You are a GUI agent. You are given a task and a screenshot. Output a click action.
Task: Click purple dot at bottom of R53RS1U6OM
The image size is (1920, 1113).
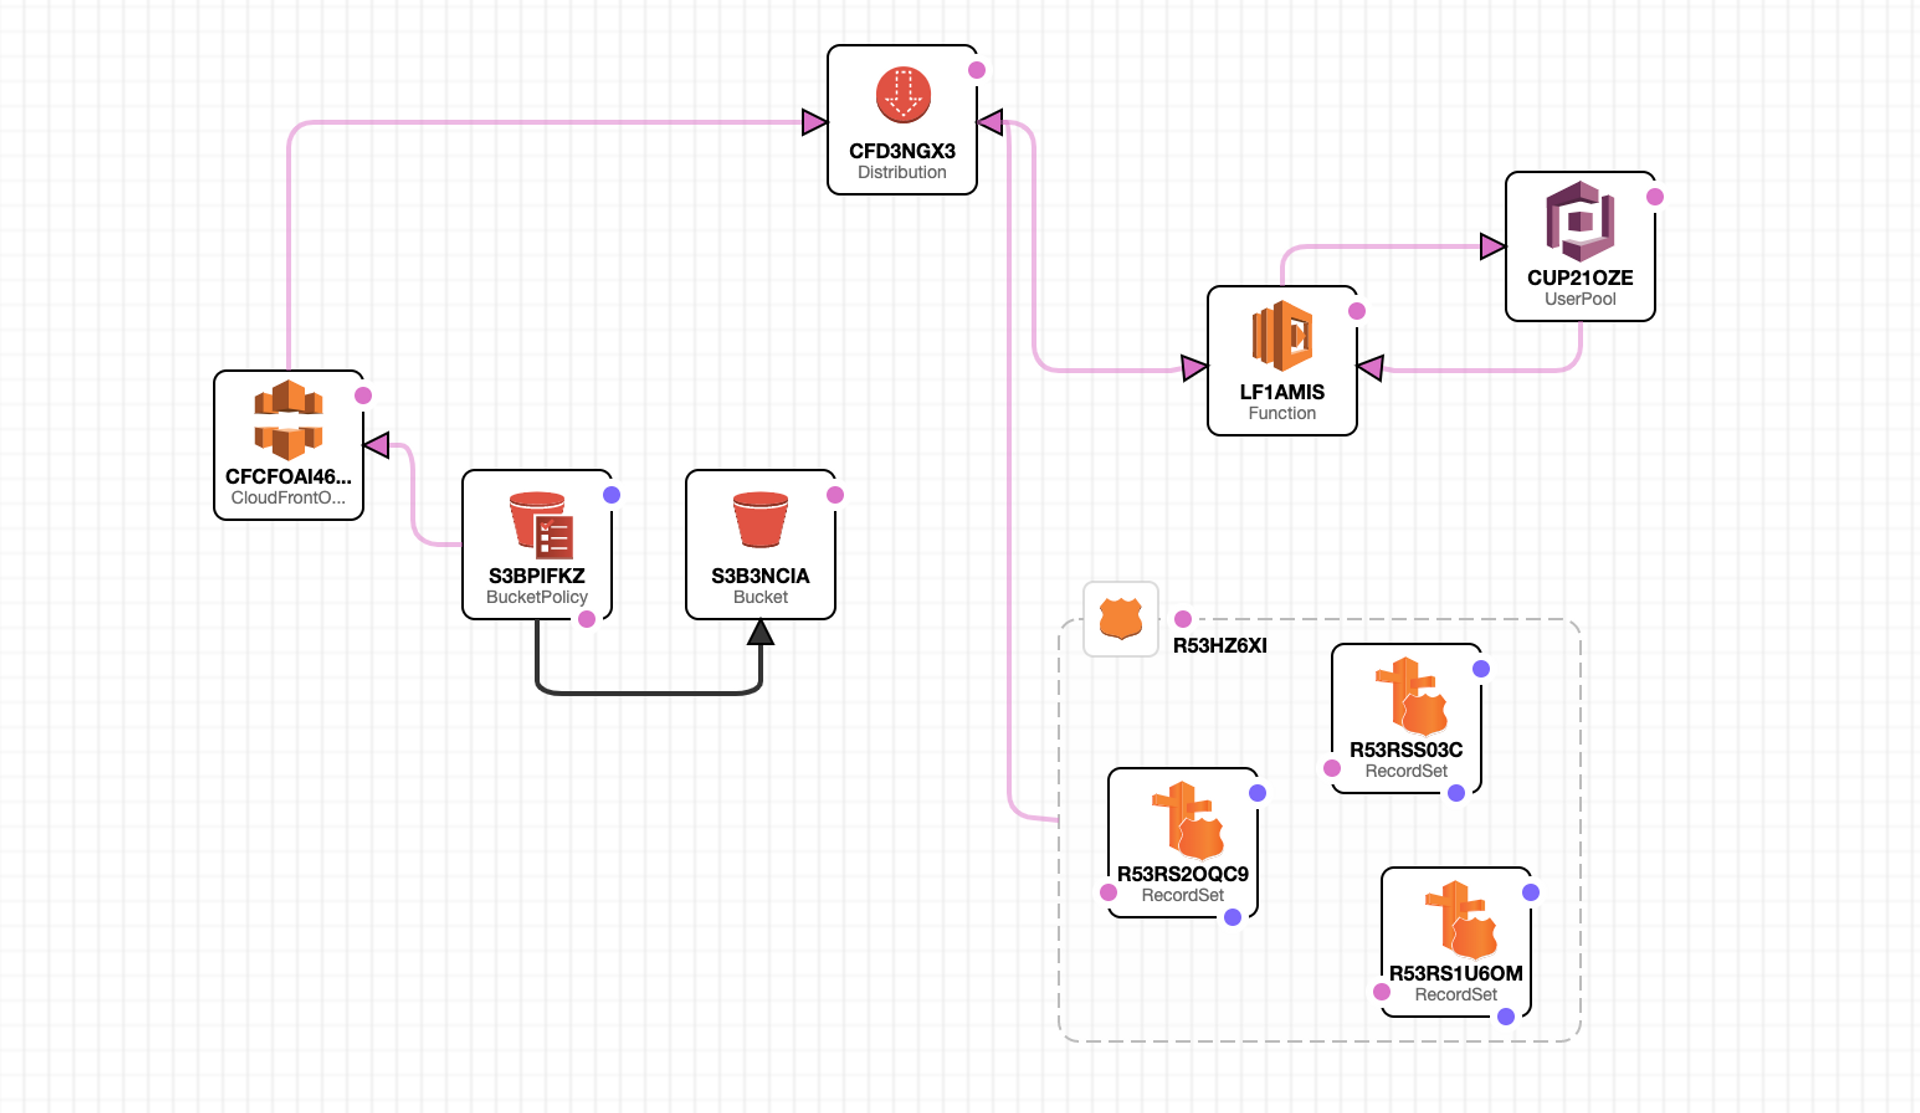[1506, 1017]
